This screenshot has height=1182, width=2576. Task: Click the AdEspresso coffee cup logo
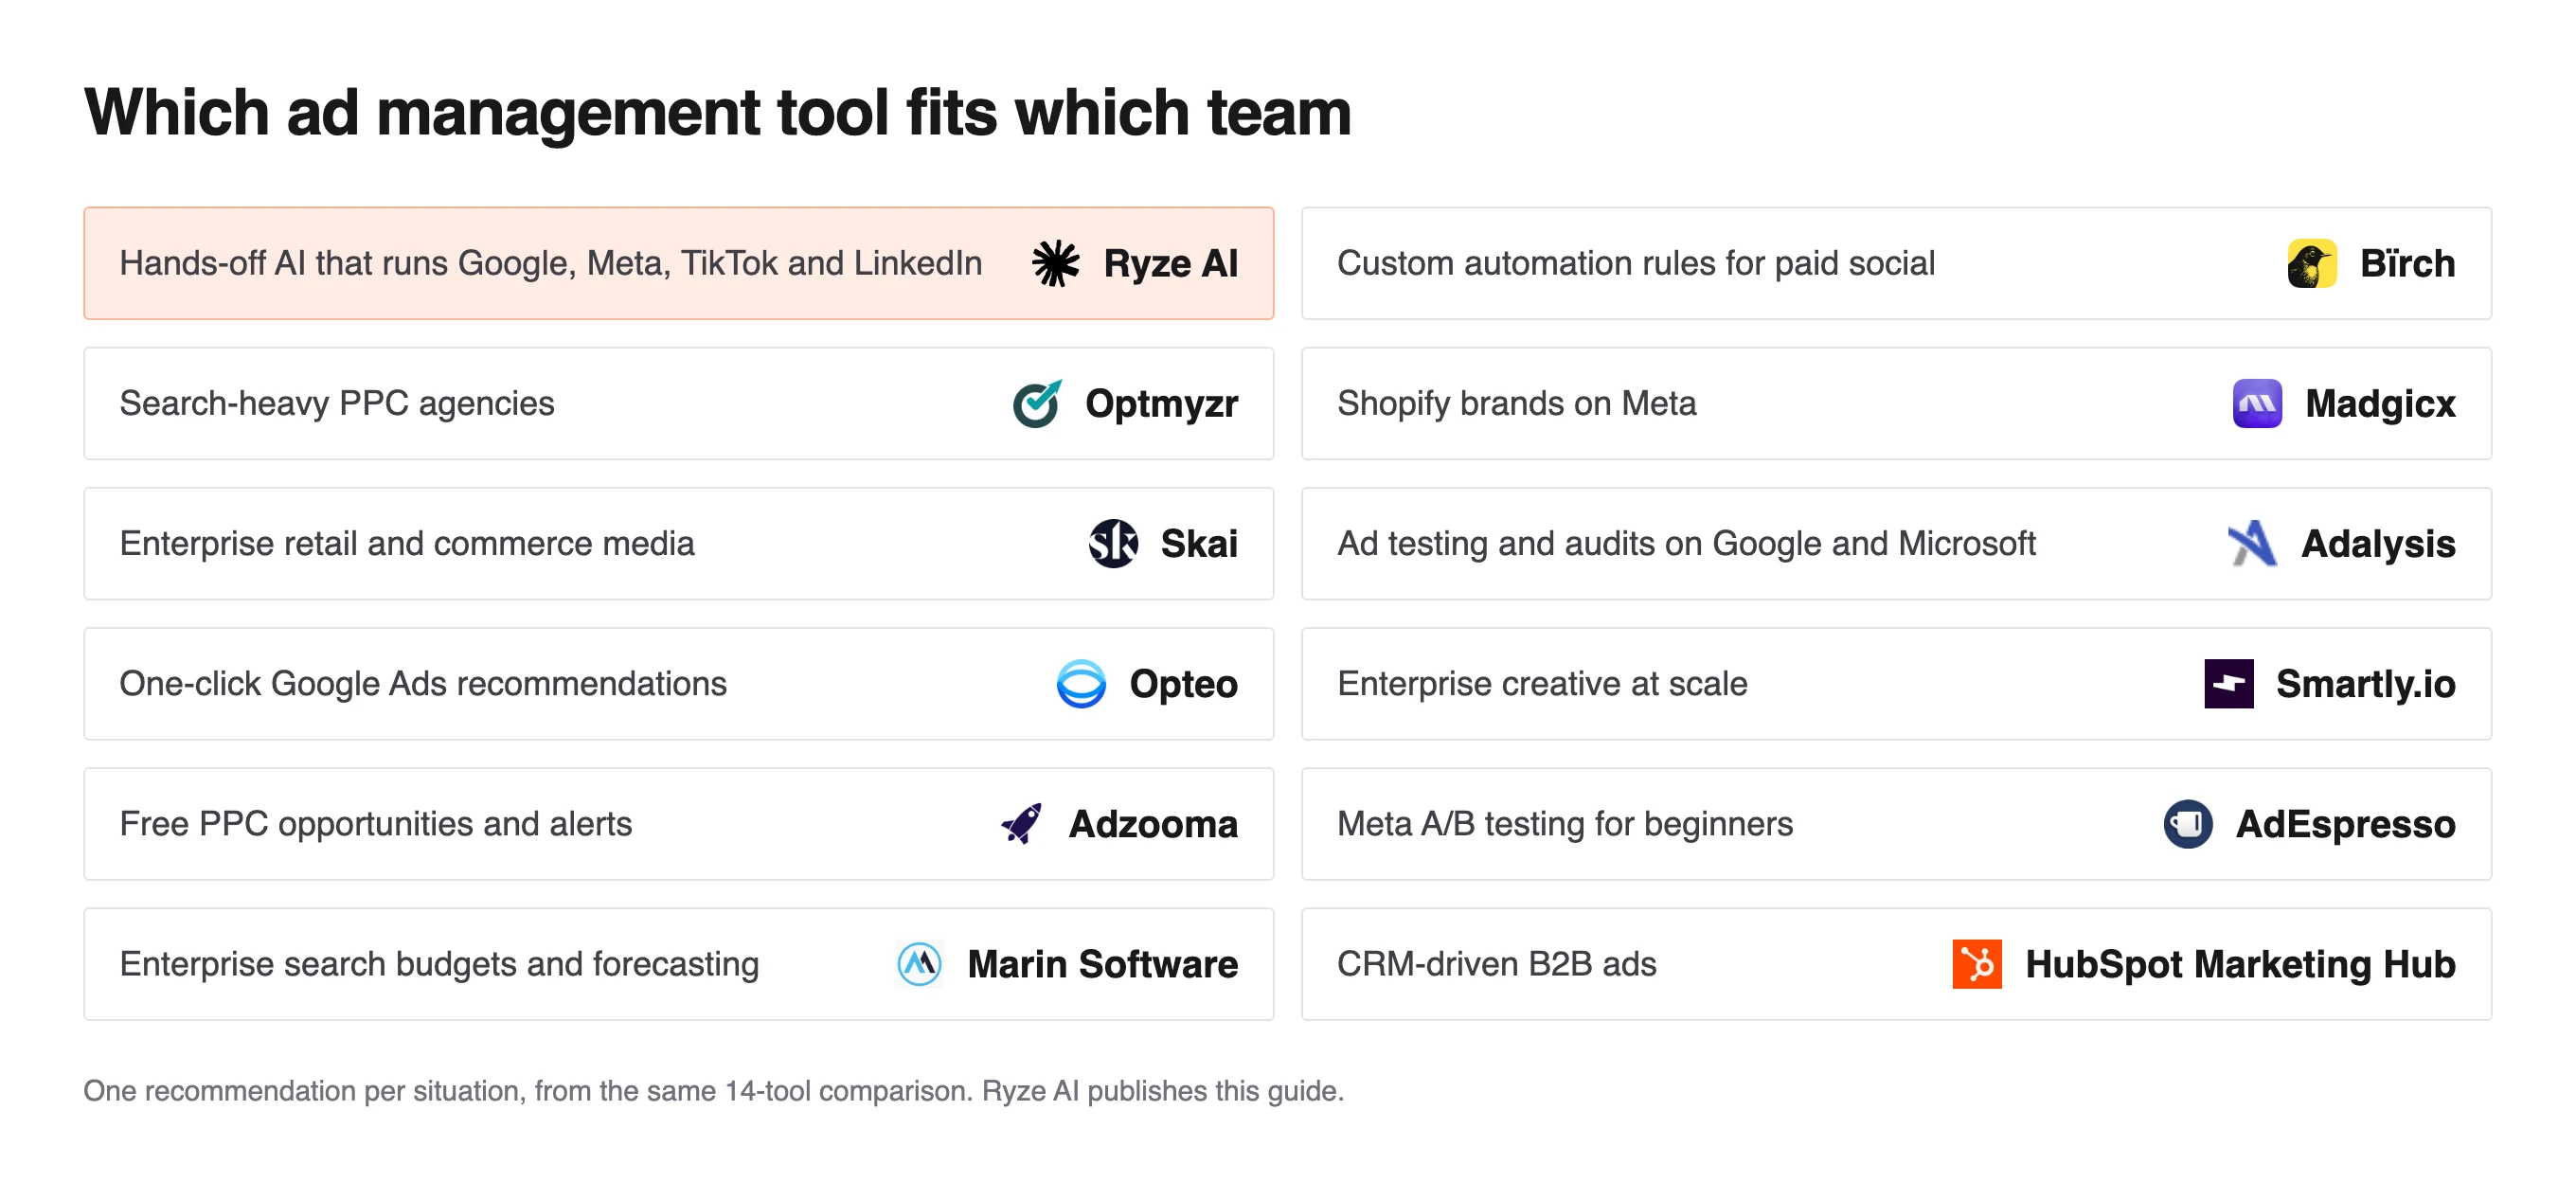[2187, 823]
